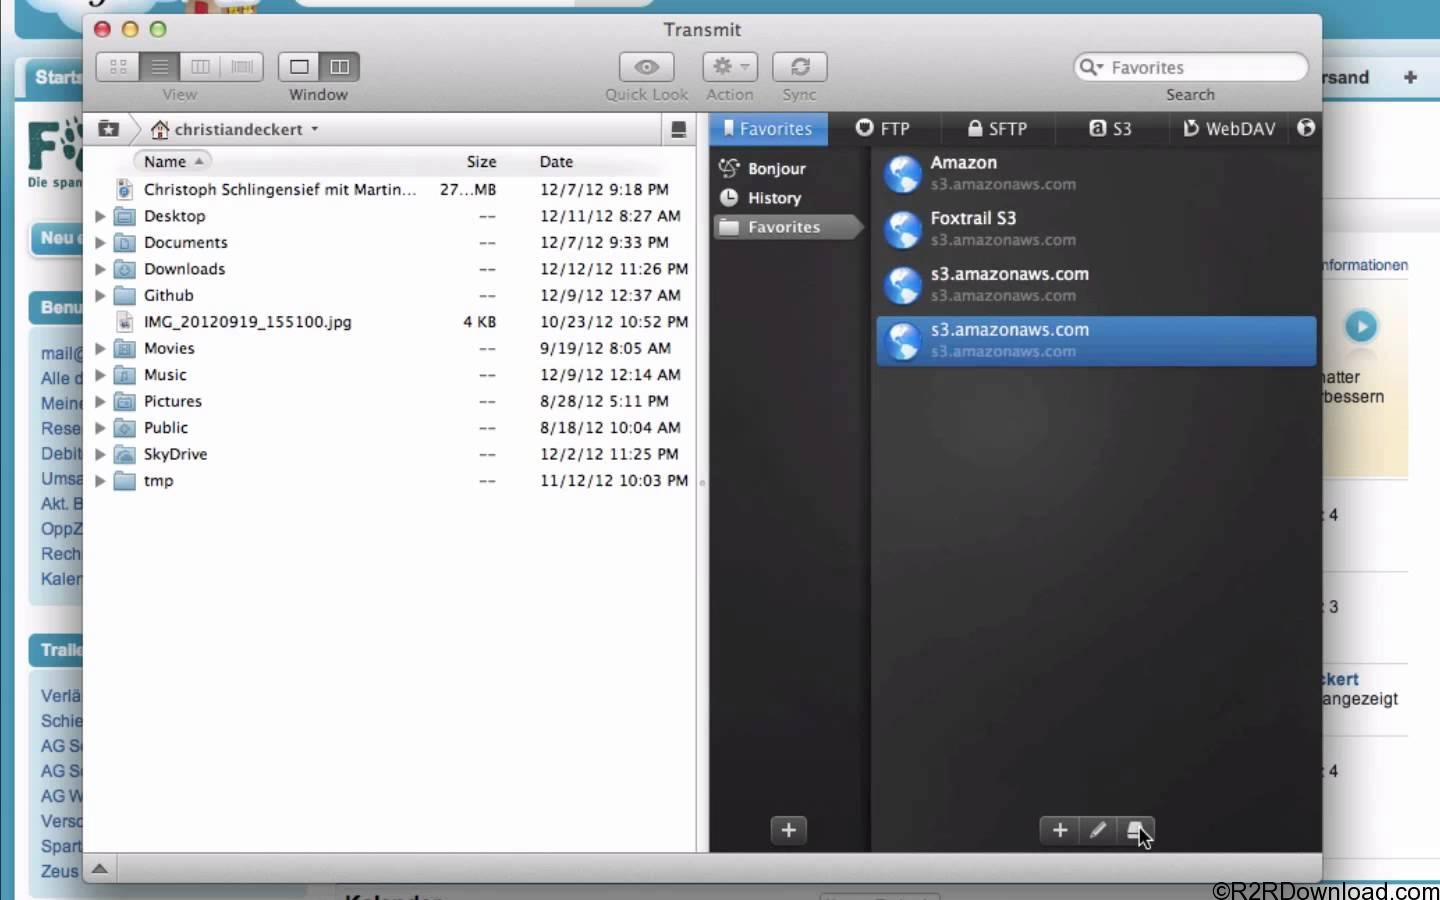The width and height of the screenshot is (1440, 900).
Task: Expand the Github folder
Action: tap(100, 295)
